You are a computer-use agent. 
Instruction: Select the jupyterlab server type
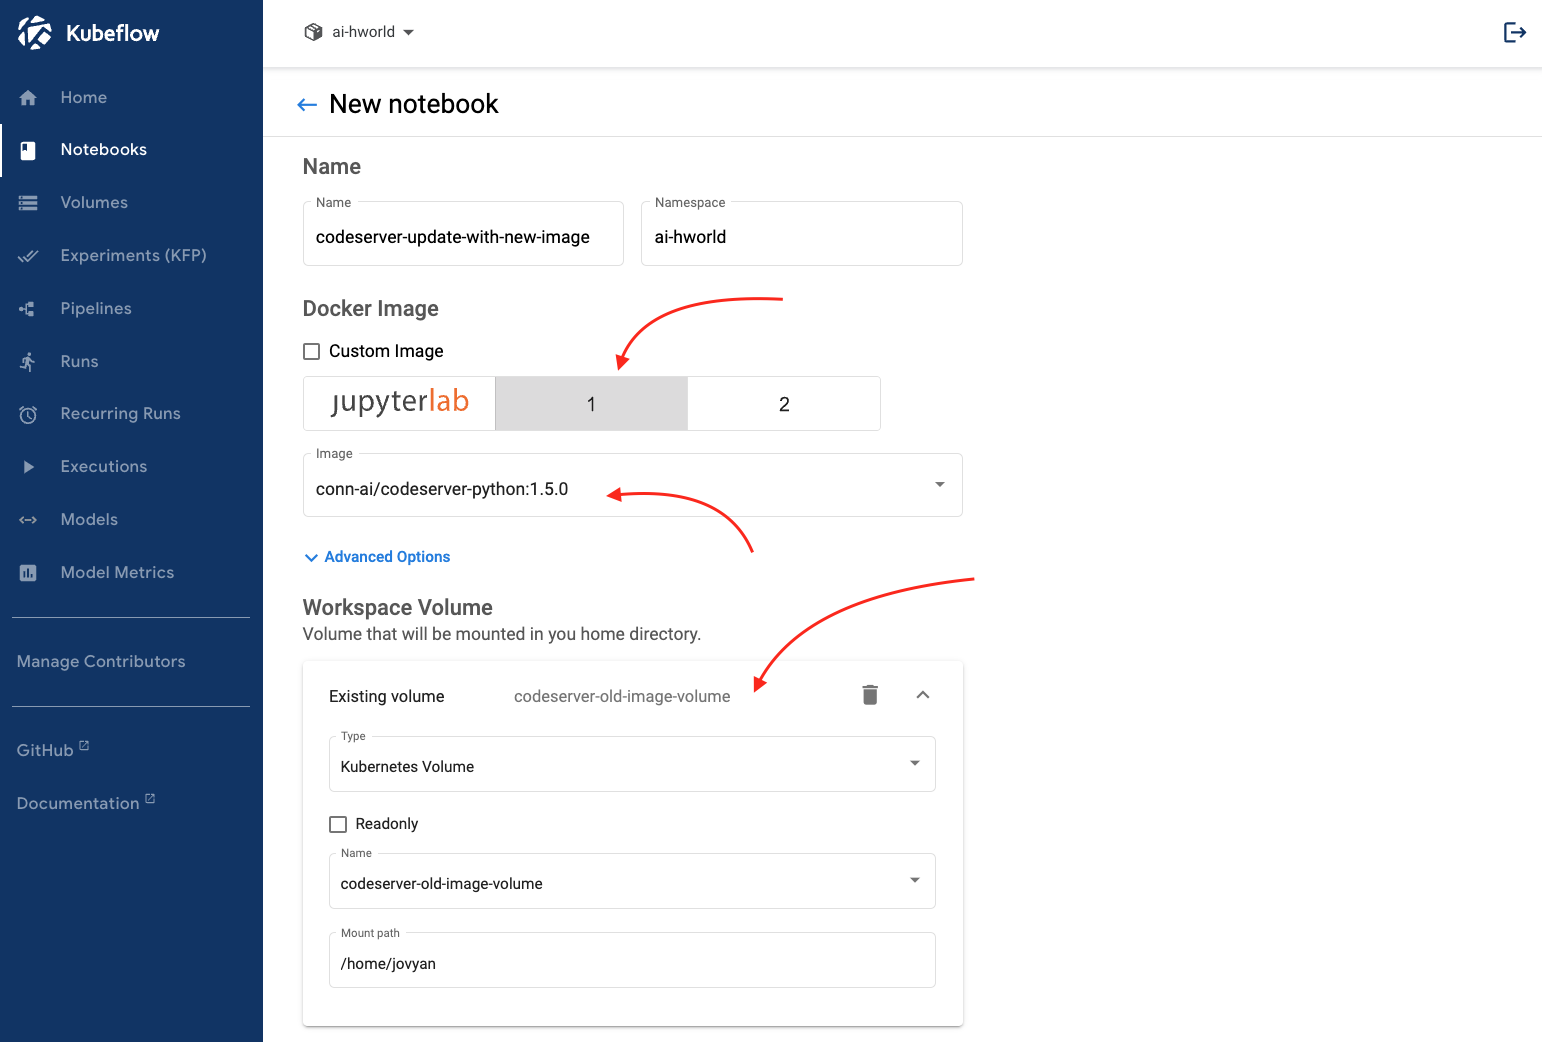pyautogui.click(x=399, y=404)
